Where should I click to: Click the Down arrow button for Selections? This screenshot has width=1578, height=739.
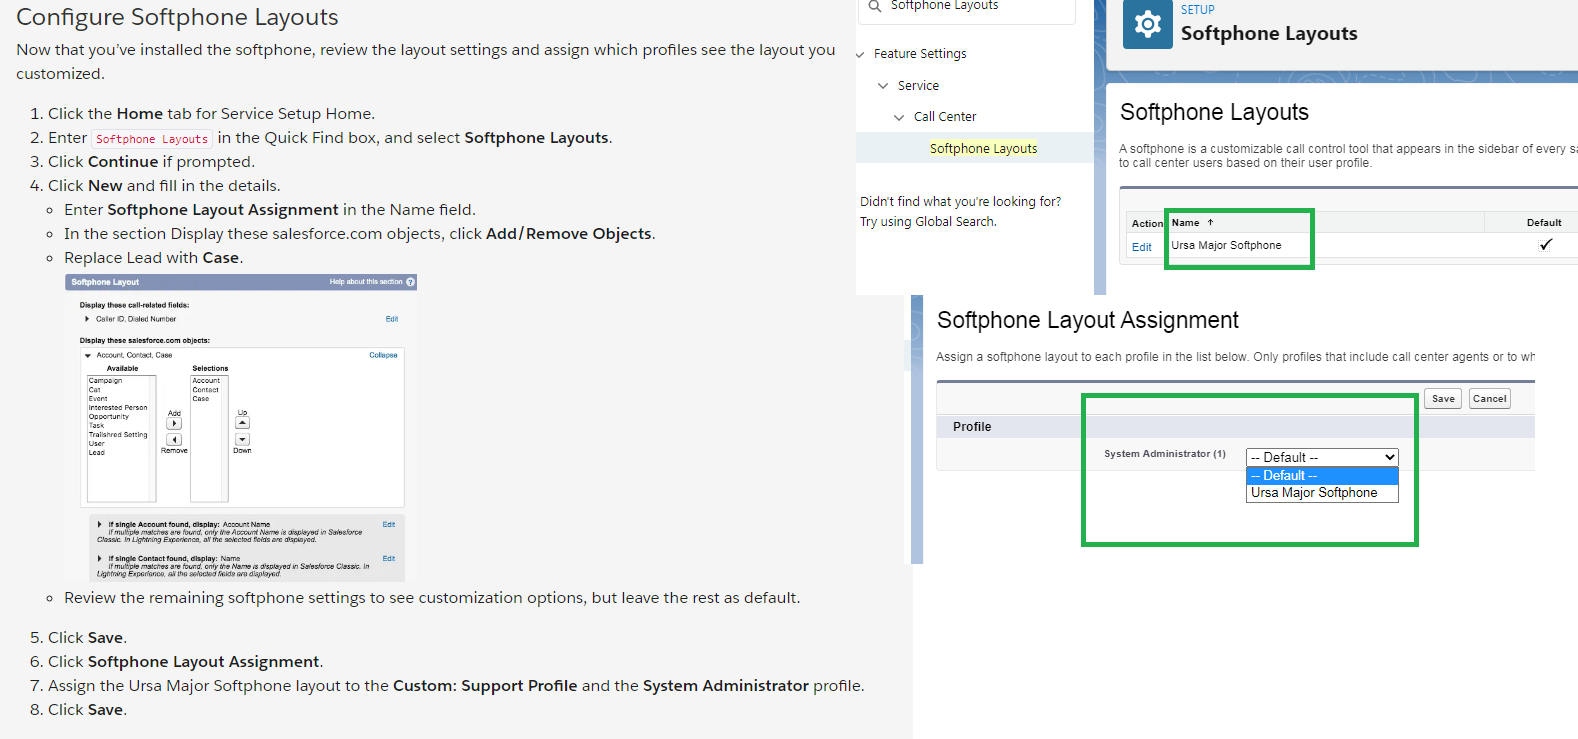pos(242,439)
